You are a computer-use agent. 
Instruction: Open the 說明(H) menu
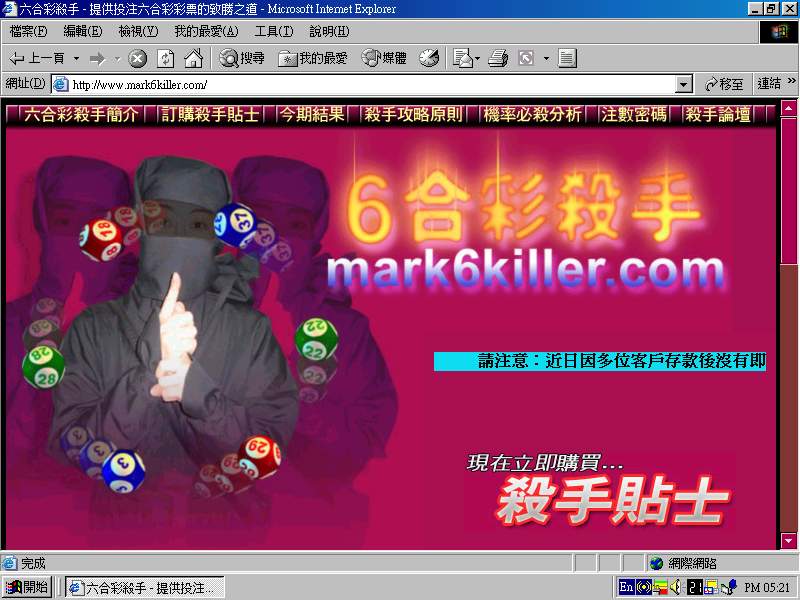[330, 32]
